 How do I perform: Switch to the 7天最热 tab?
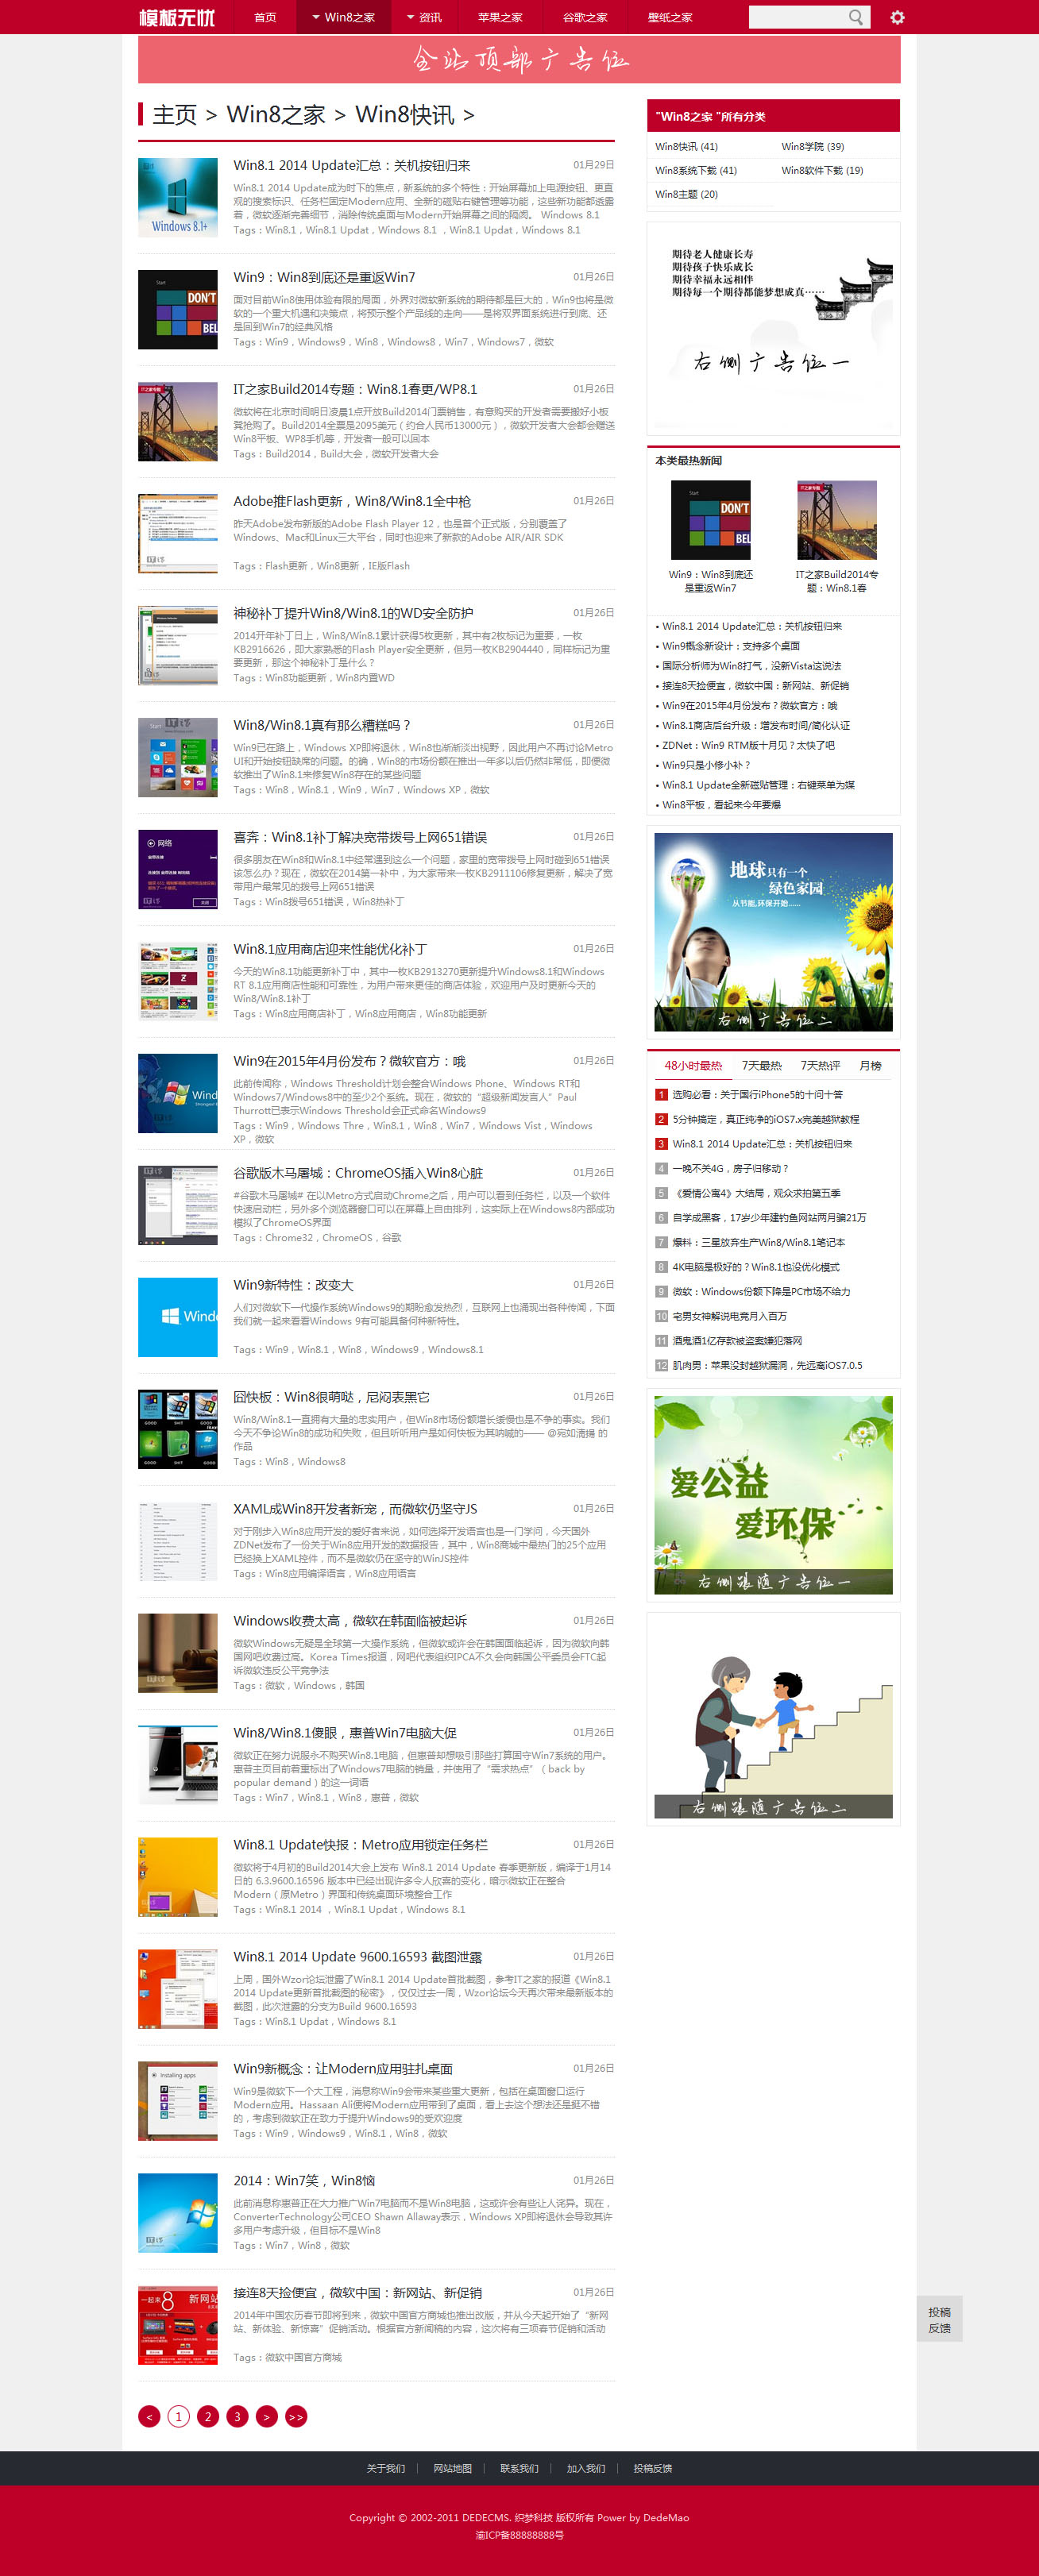761,1065
